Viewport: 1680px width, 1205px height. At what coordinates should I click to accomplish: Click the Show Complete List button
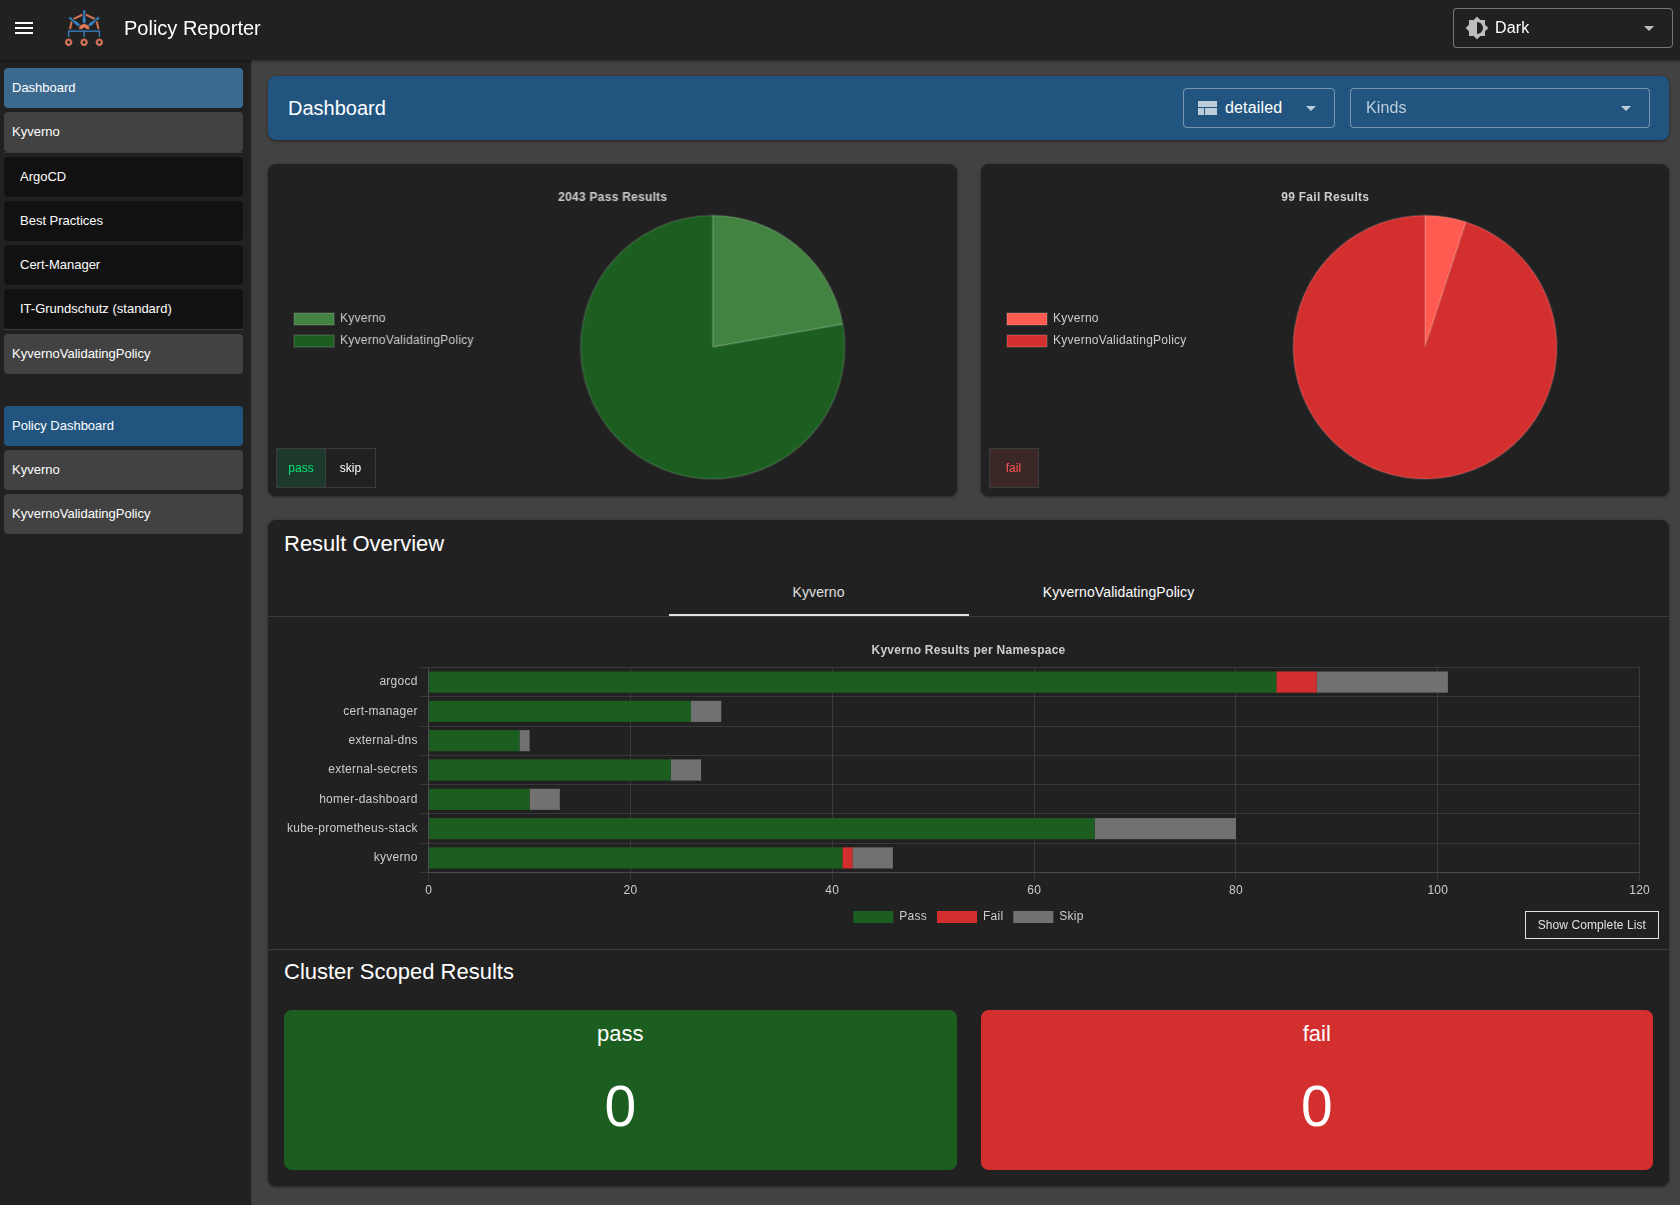pos(1591,925)
